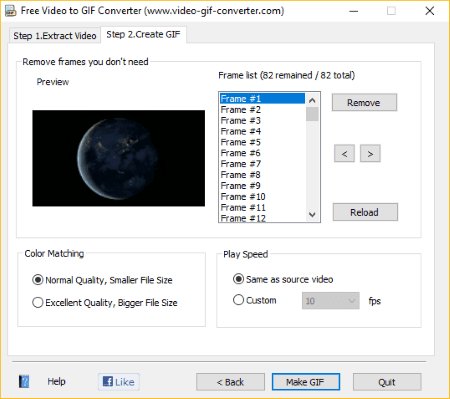Click the frame list scrollbar thumb

pyautogui.click(x=312, y=114)
